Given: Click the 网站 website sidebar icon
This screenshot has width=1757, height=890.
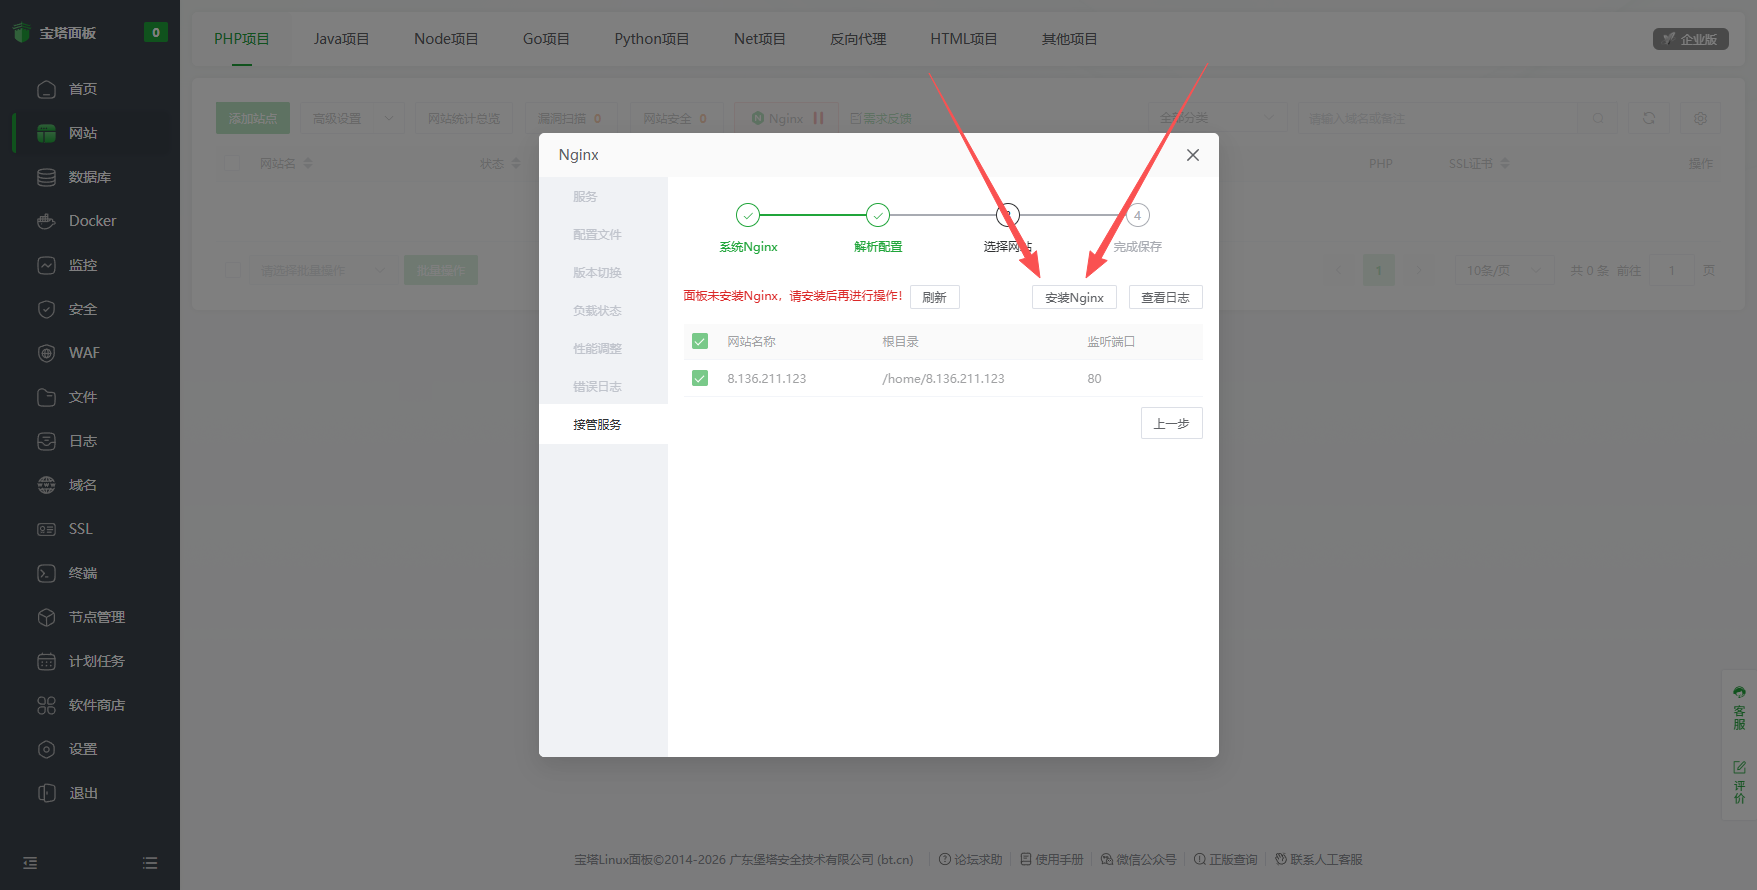Looking at the screenshot, I should coord(46,133).
